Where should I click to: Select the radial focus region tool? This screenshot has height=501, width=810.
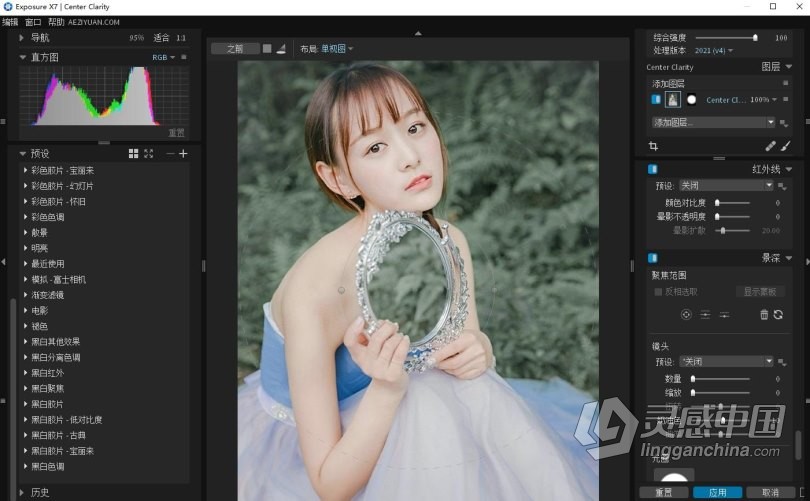tap(686, 315)
